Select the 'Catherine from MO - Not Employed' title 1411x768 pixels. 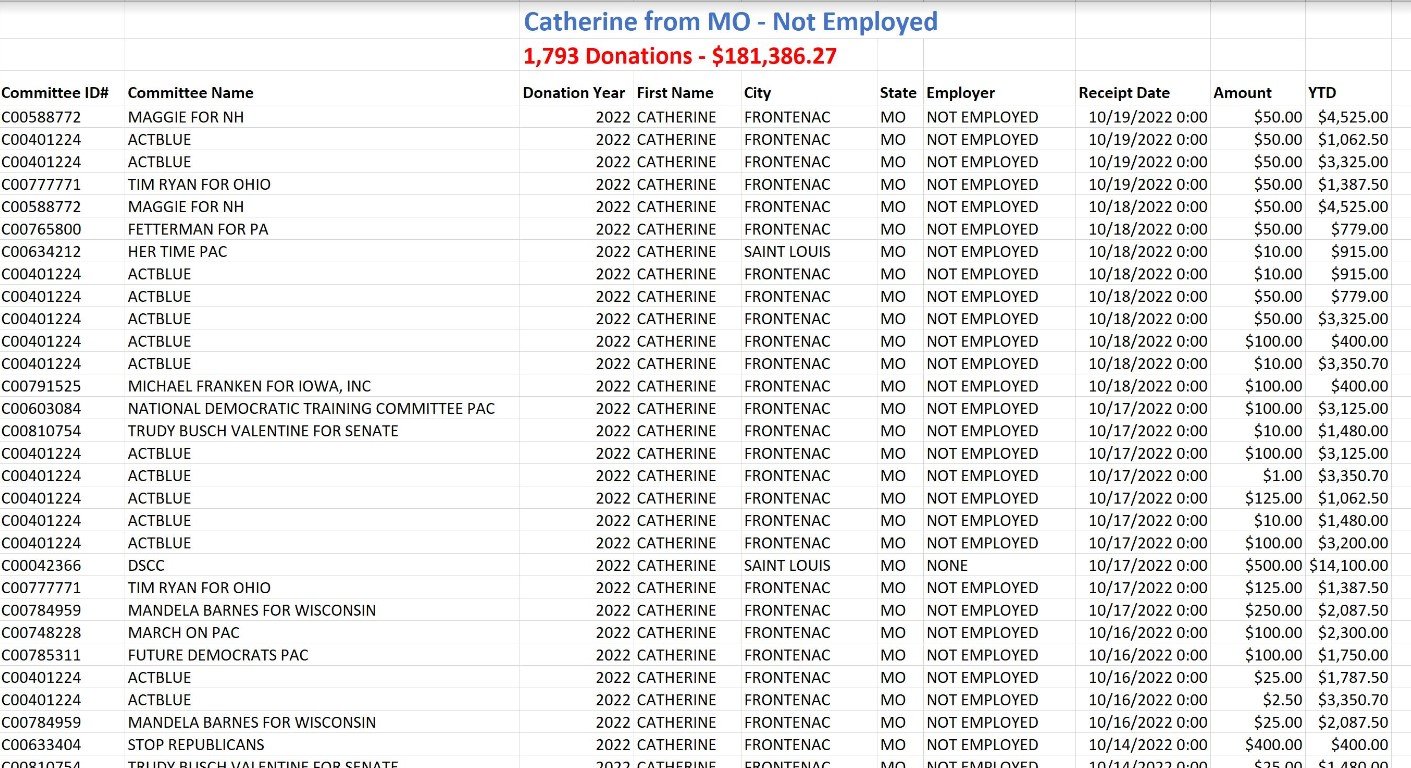[730, 21]
